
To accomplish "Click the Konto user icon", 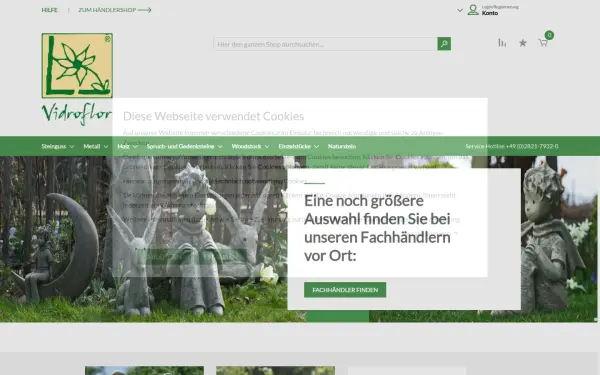I will [x=473, y=10].
